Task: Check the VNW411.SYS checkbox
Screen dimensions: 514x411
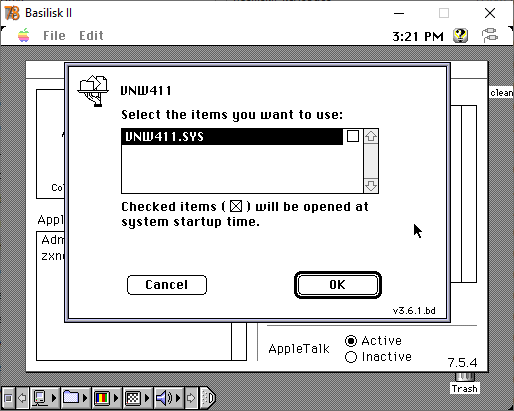Action: [353, 136]
